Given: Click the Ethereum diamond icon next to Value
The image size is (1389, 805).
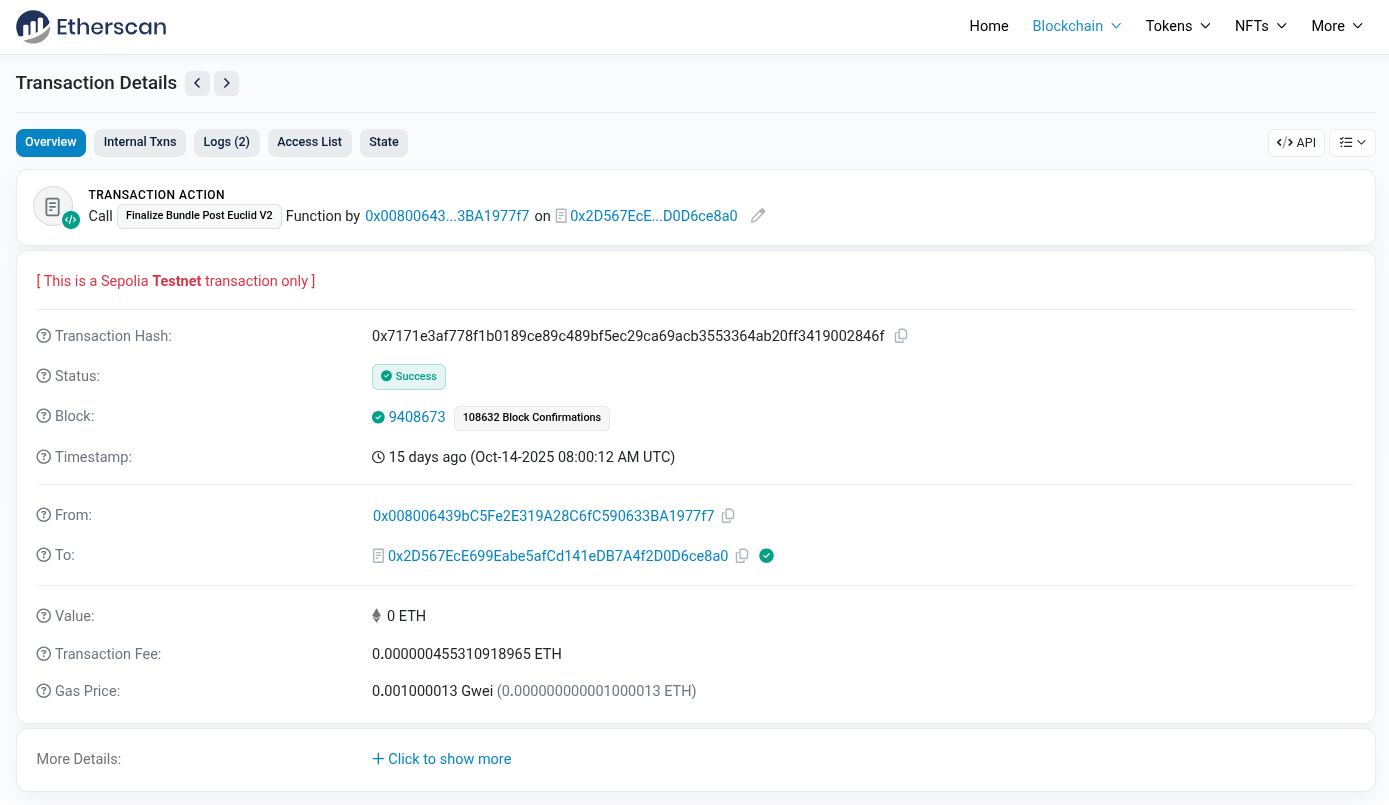Looking at the screenshot, I should tap(376, 615).
